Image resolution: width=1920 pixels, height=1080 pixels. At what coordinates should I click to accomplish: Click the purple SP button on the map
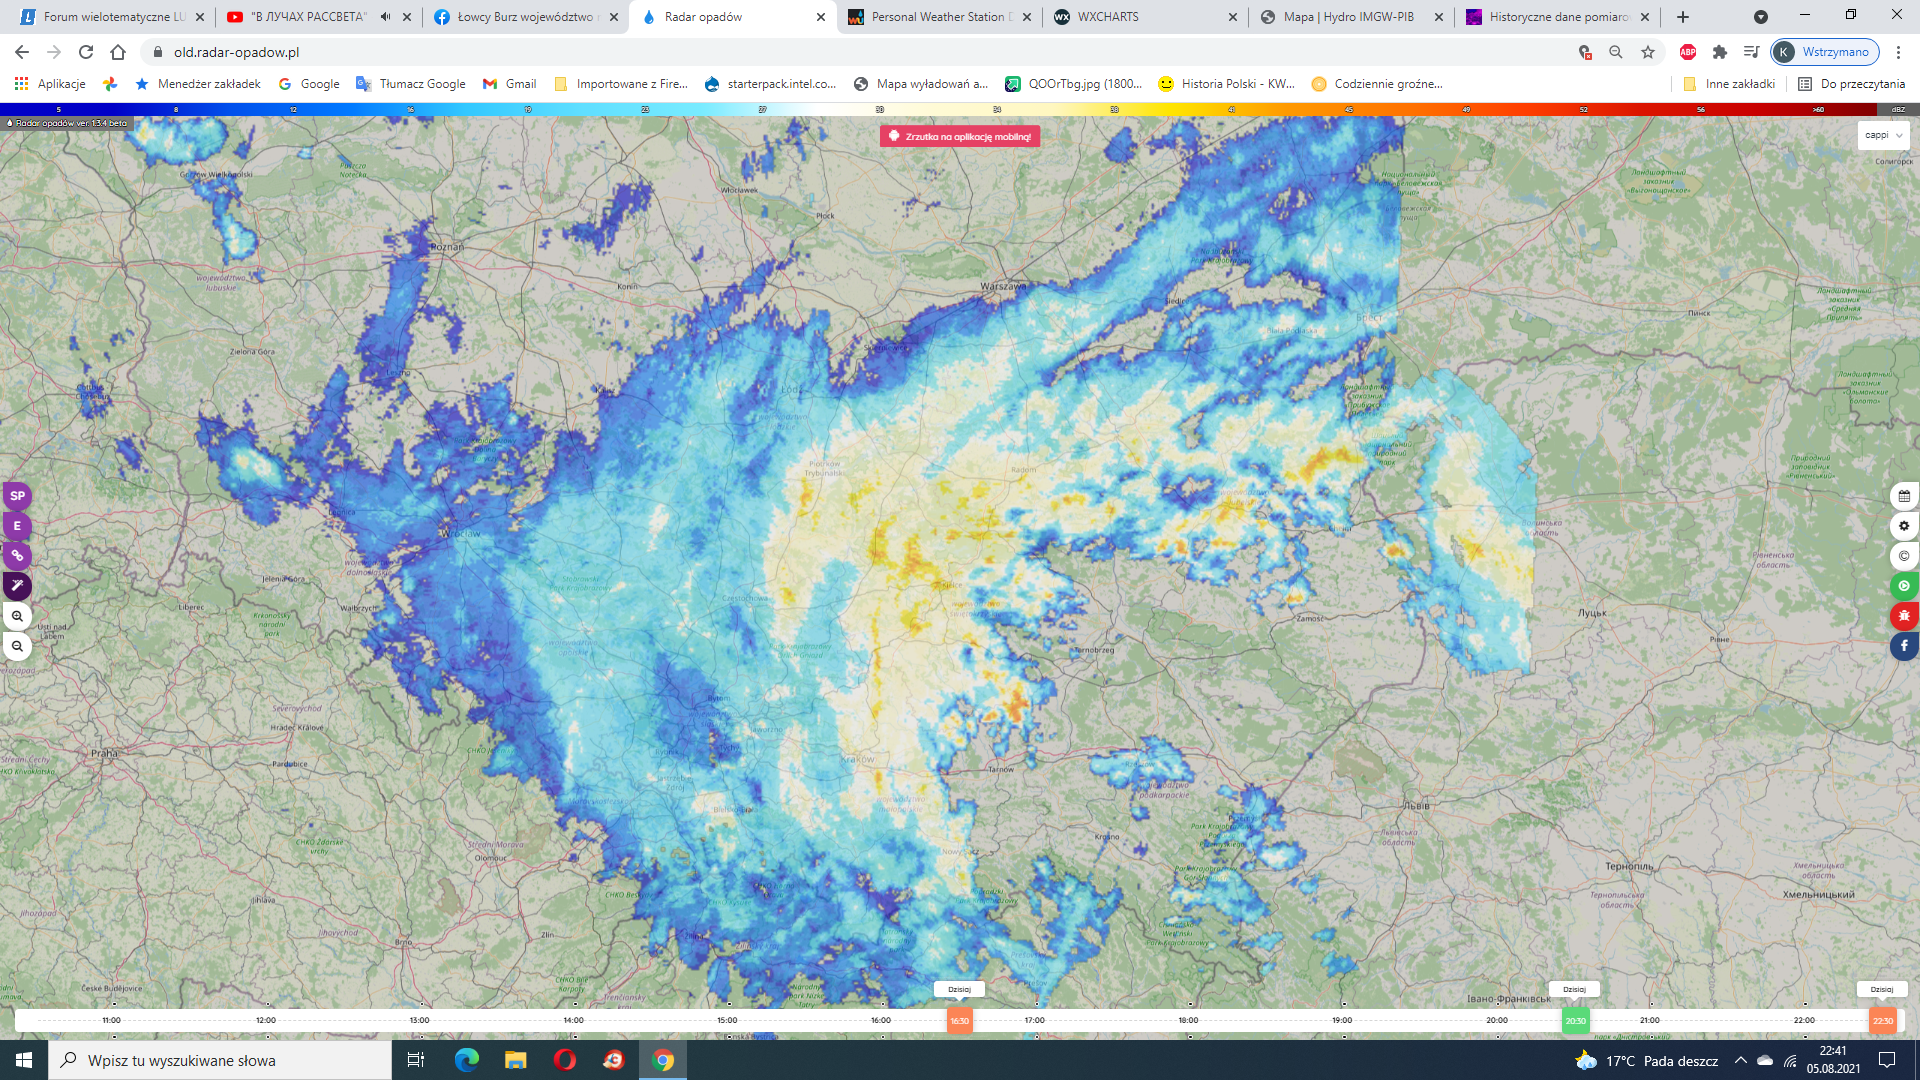pos(17,496)
